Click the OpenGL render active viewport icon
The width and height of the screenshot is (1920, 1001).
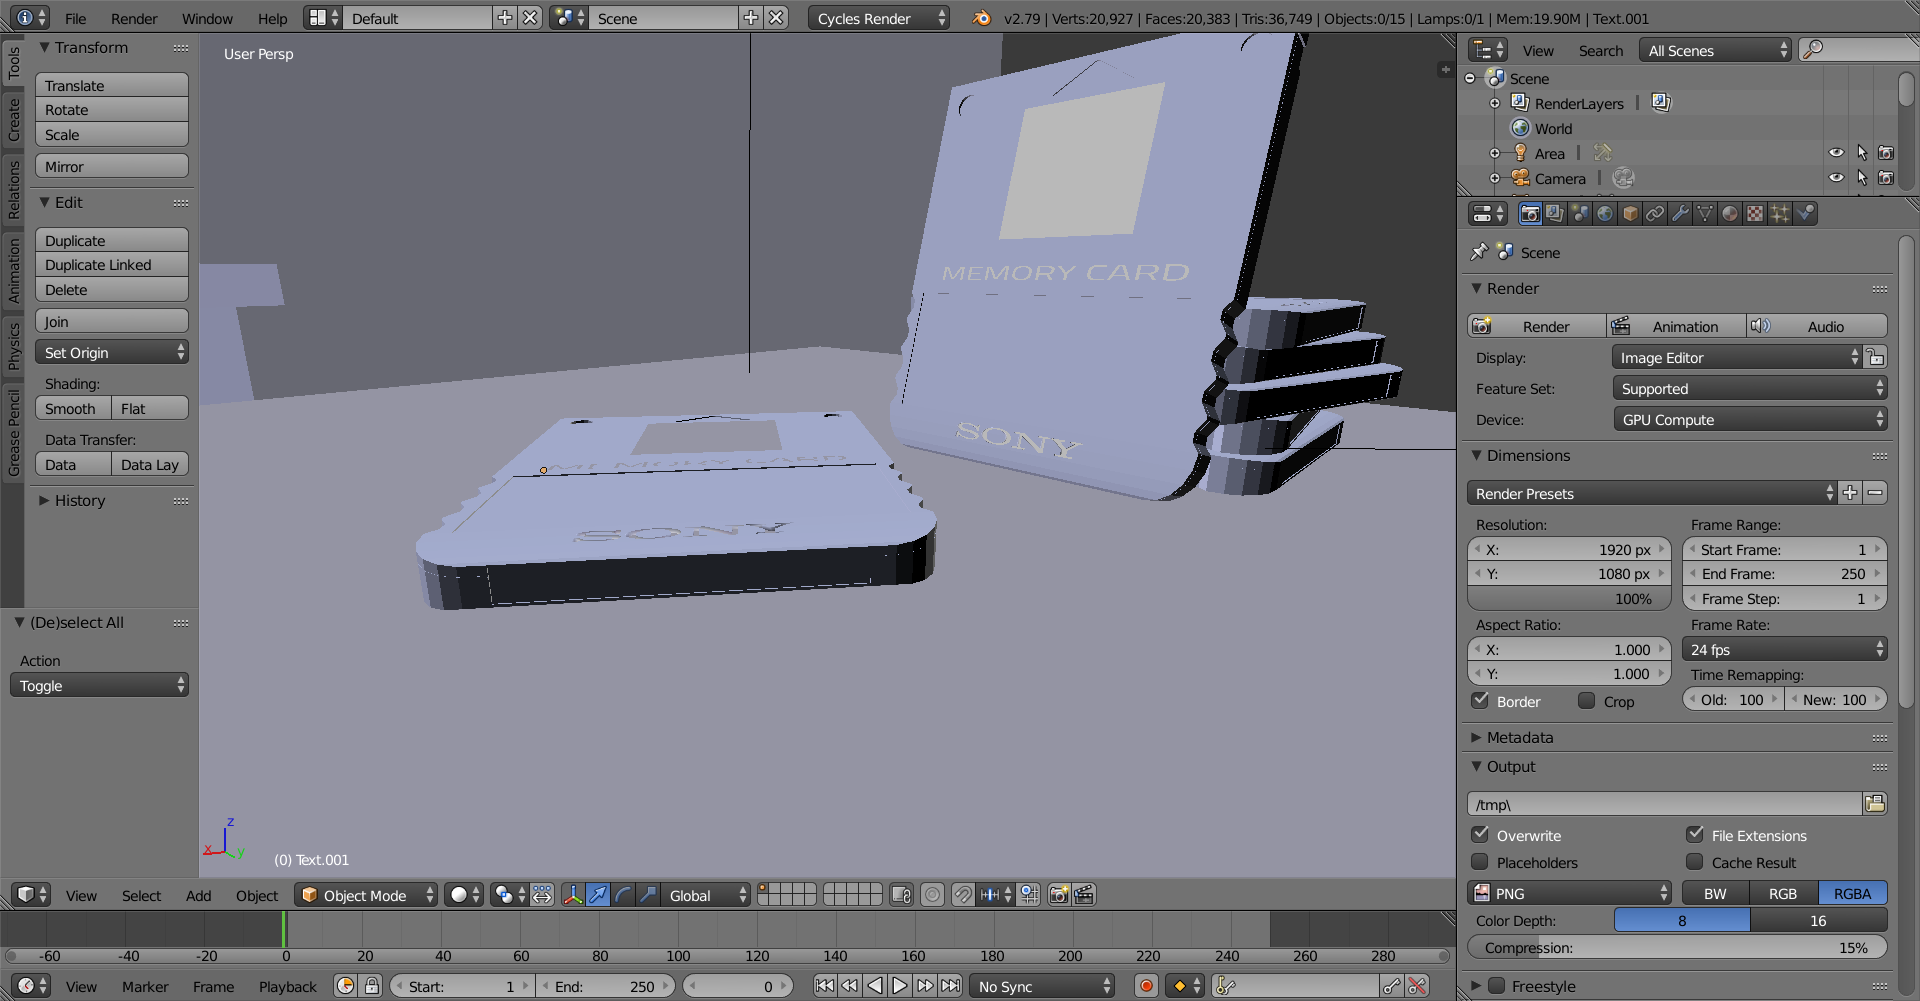[1059, 895]
